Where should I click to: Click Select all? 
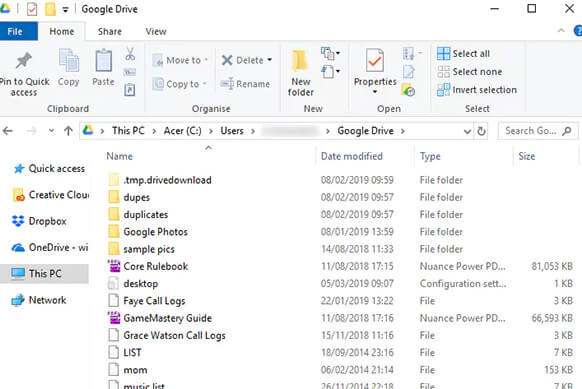point(463,54)
